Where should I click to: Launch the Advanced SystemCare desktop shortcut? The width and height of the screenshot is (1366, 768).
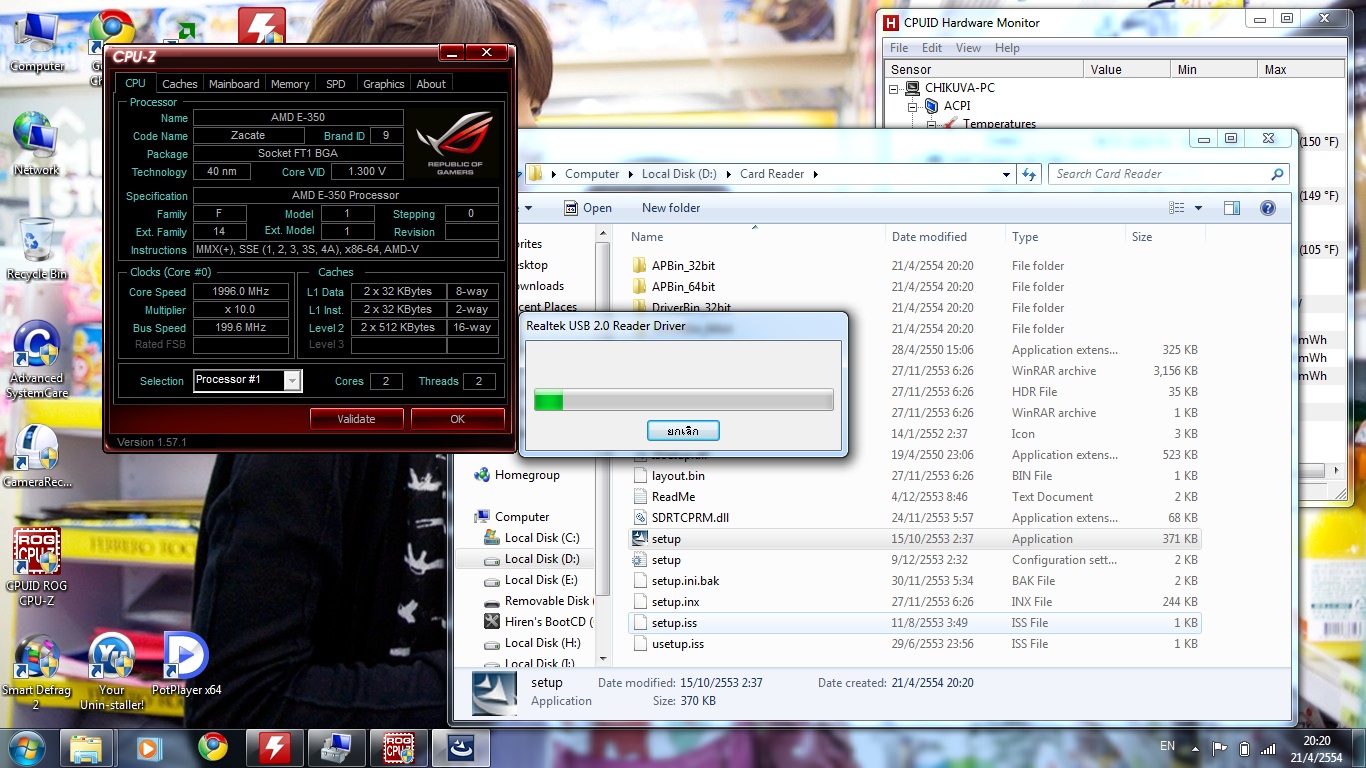click(37, 360)
